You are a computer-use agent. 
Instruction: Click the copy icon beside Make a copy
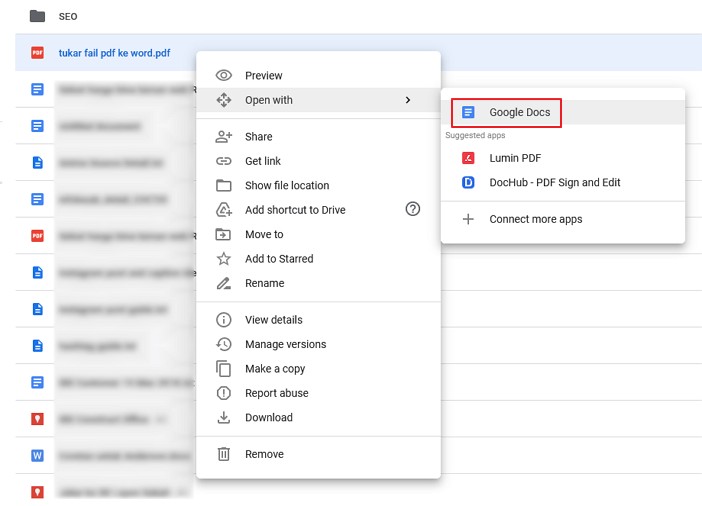(x=223, y=369)
